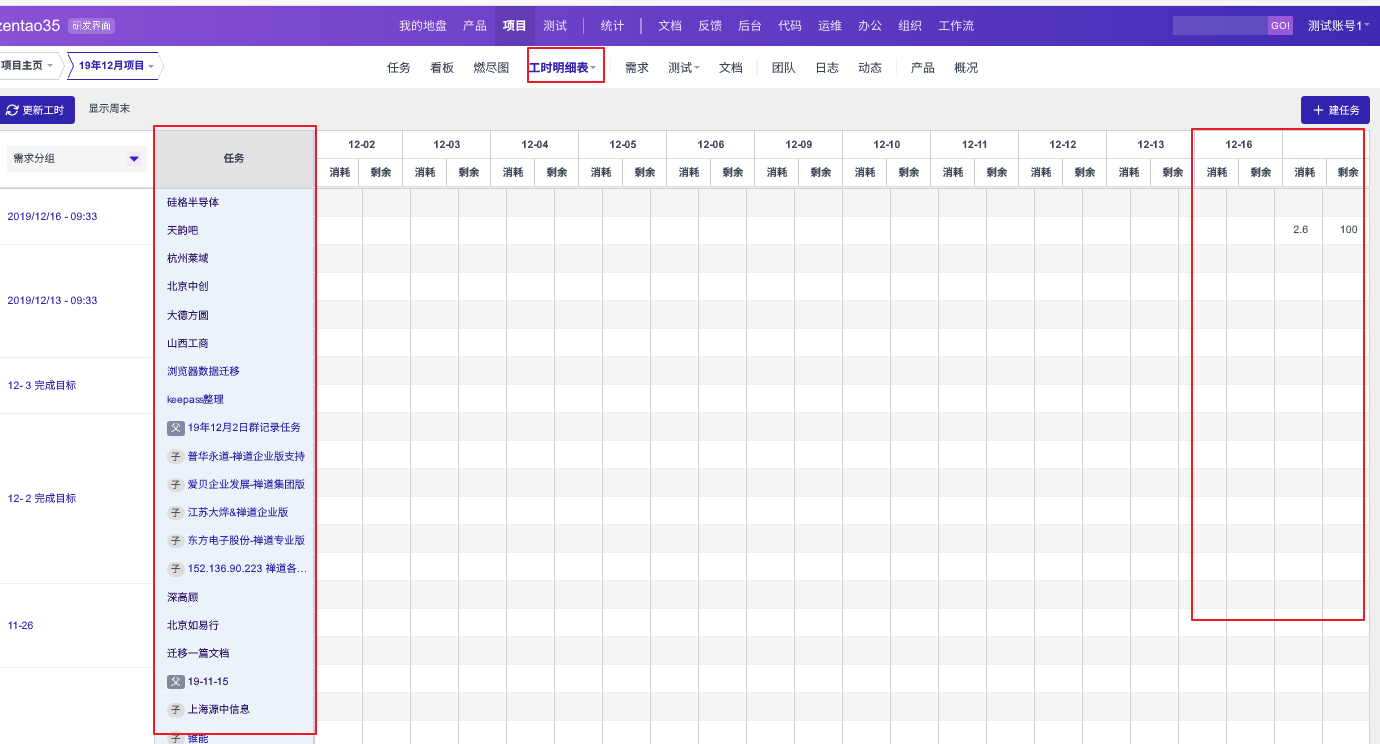
Task: Click the 子 badge beside 普华永道-禅道企业版支持
Action: [x=176, y=456]
